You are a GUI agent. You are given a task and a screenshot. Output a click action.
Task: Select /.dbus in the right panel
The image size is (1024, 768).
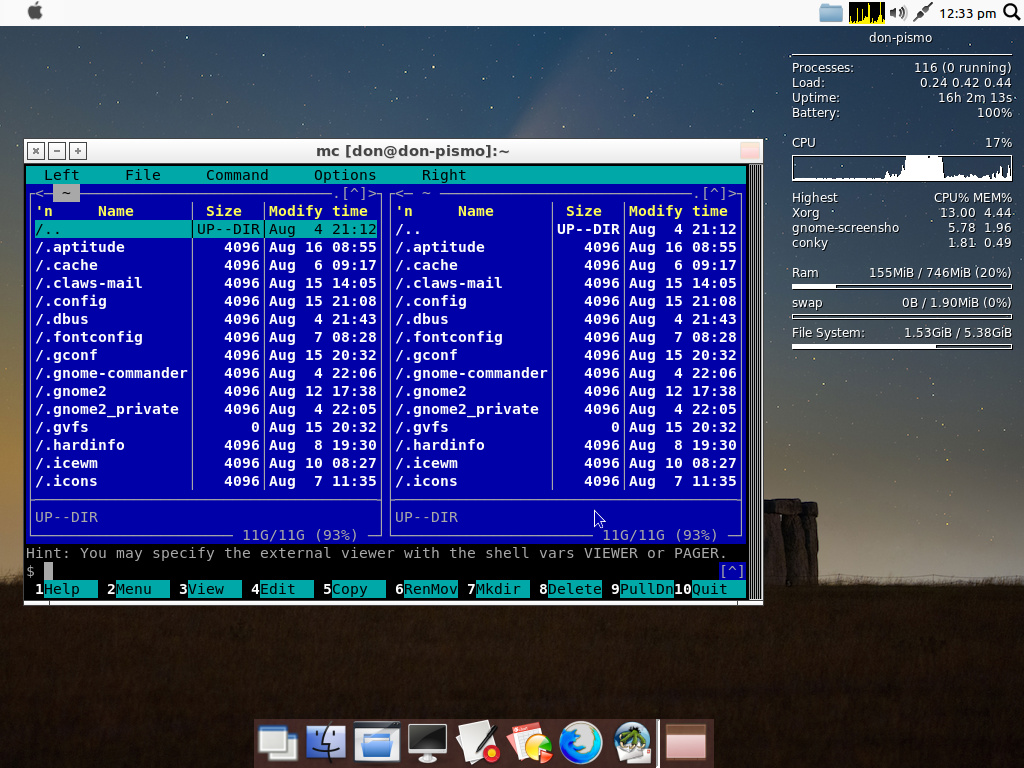pyautogui.click(x=566, y=319)
